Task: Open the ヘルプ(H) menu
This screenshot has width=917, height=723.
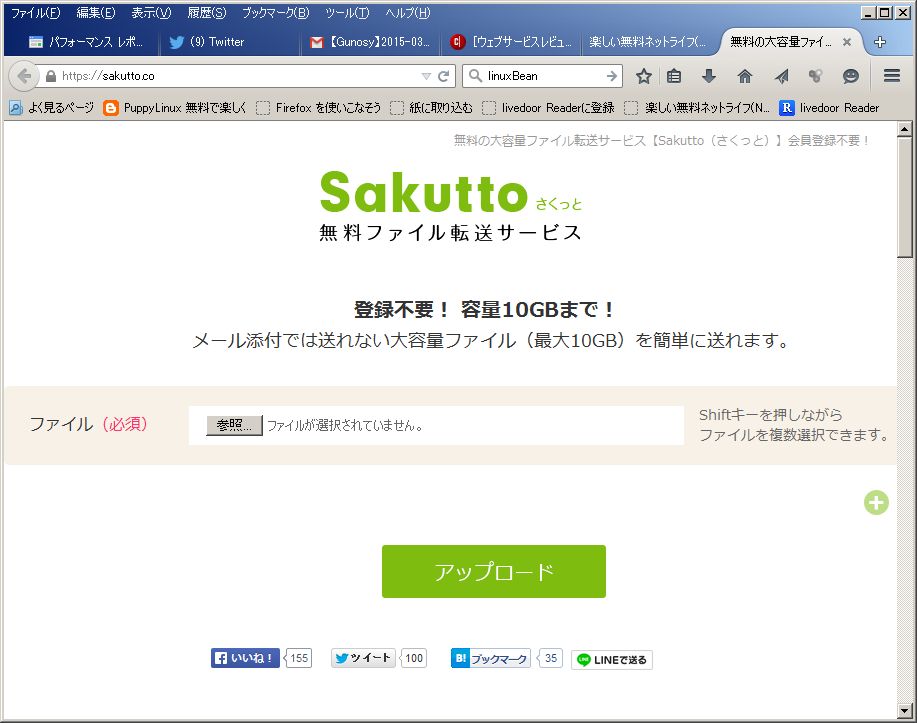Action: [408, 12]
